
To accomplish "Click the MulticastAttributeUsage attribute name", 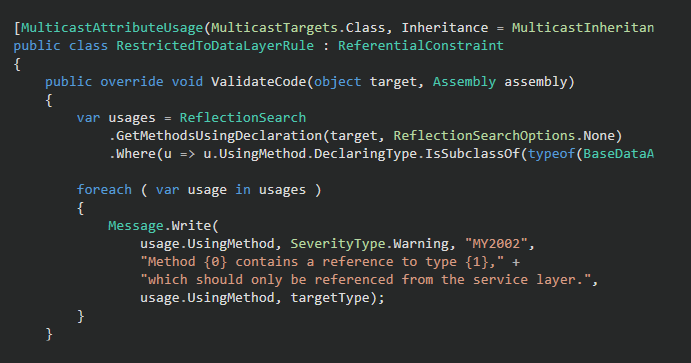I will click(x=112, y=28).
